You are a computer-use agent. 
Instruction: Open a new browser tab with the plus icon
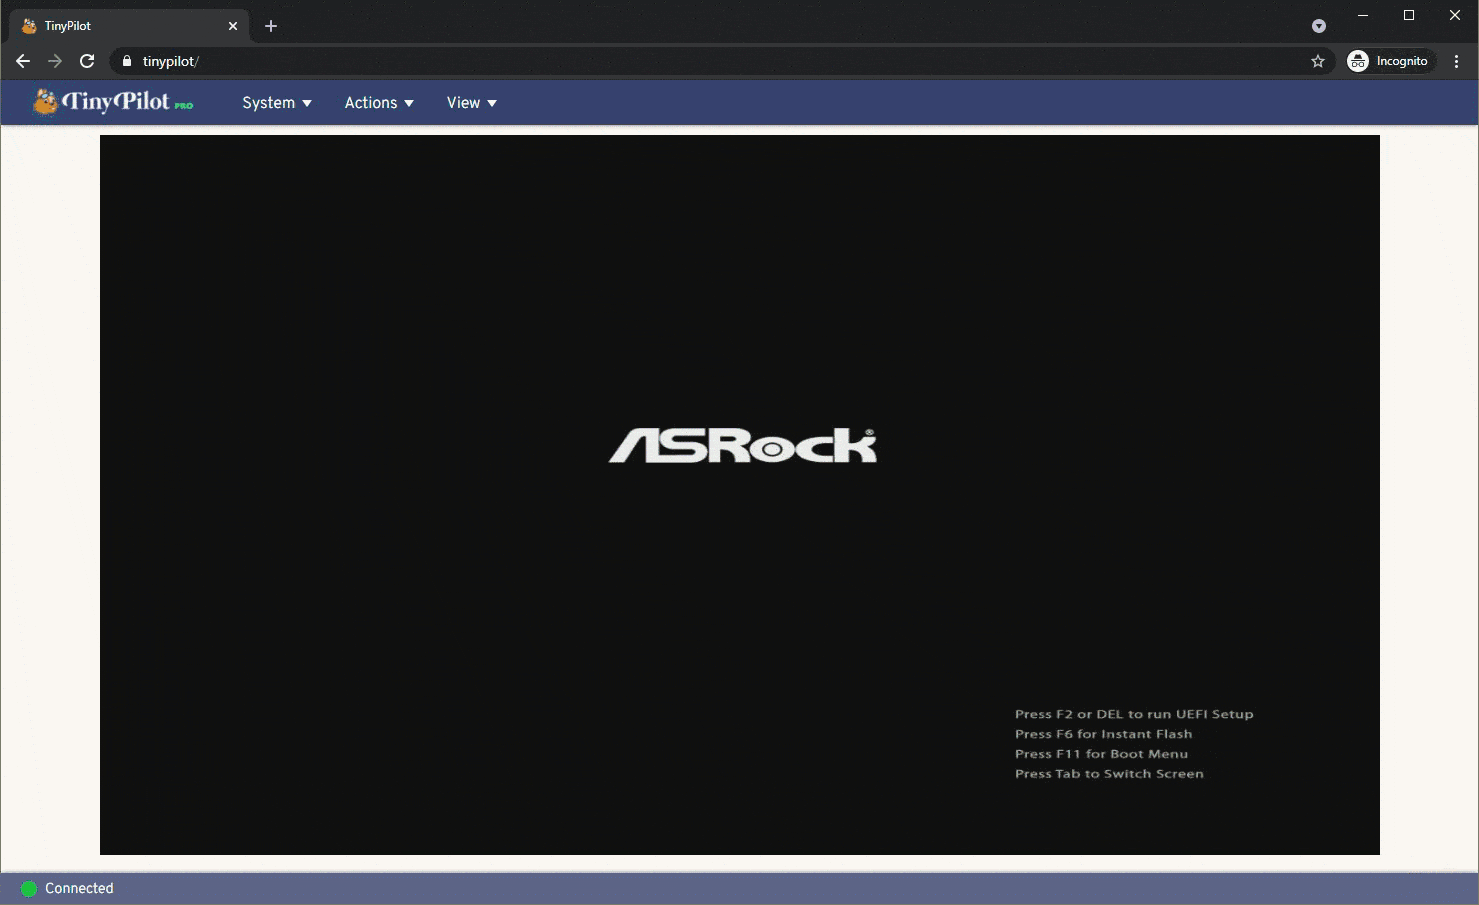click(x=271, y=26)
